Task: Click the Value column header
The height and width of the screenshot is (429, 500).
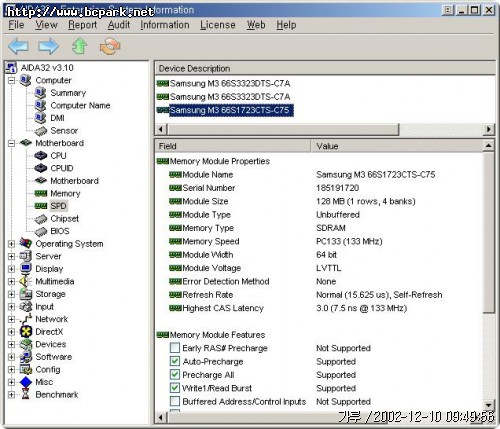Action: click(397, 146)
